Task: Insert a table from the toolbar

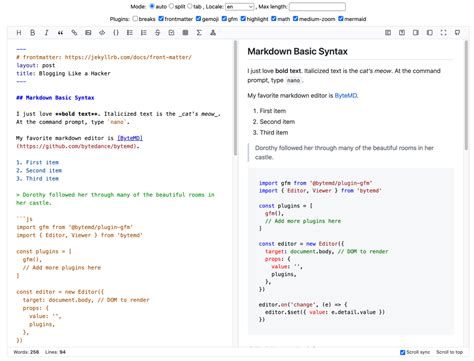Action: click(x=185, y=33)
